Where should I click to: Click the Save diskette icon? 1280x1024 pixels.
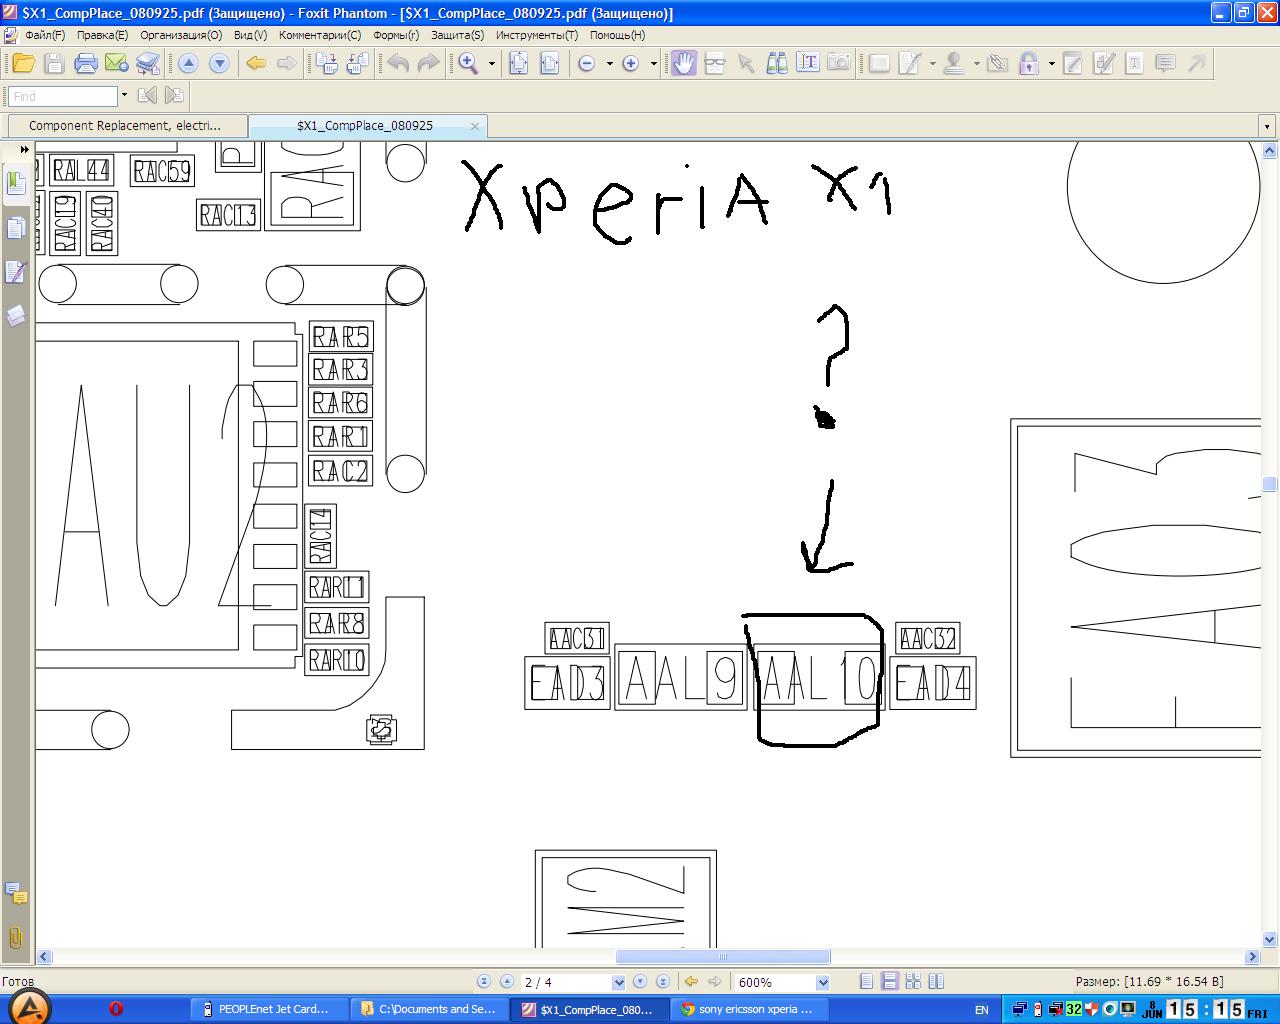point(55,63)
